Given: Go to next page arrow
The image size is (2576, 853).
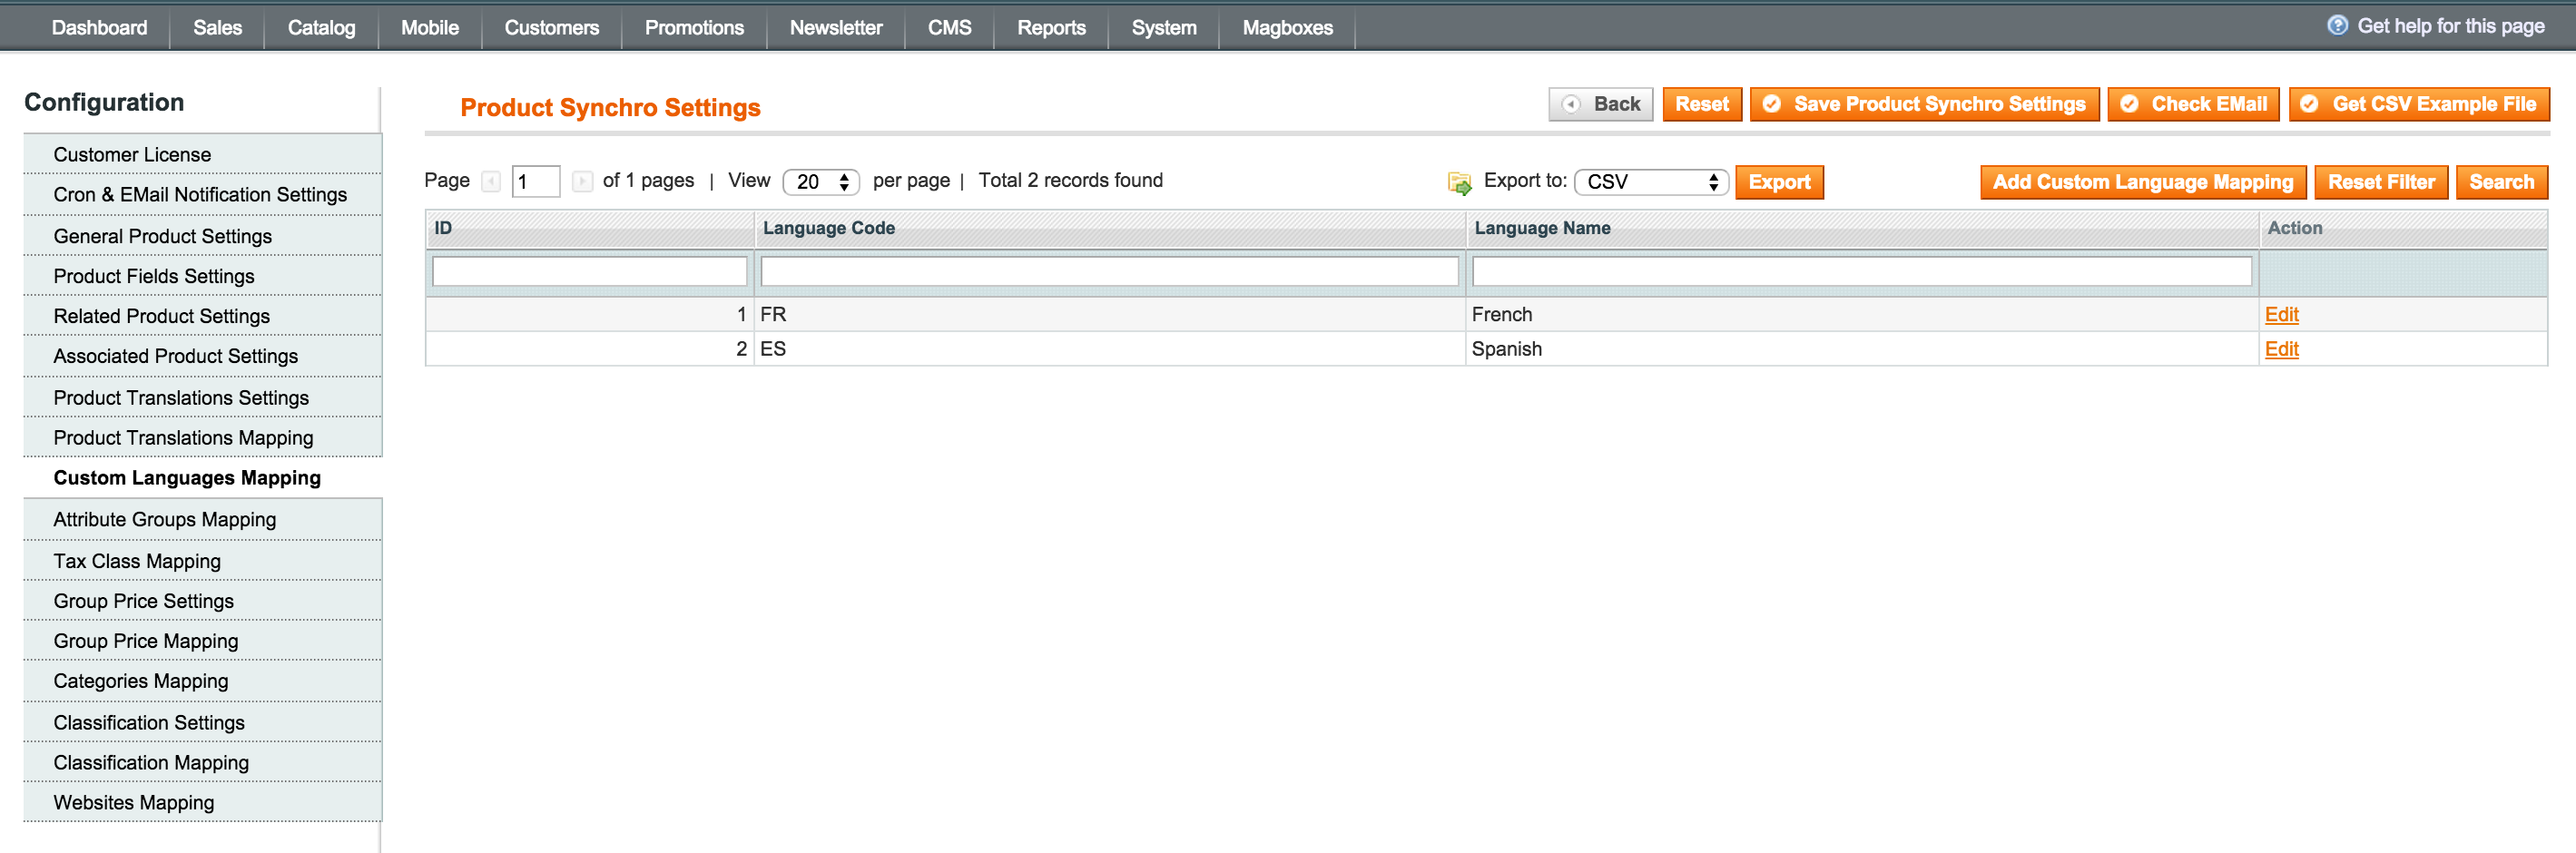Looking at the screenshot, I should [x=582, y=182].
